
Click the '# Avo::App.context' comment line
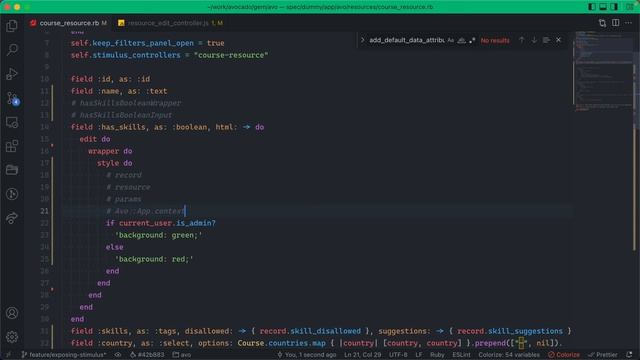click(x=145, y=211)
